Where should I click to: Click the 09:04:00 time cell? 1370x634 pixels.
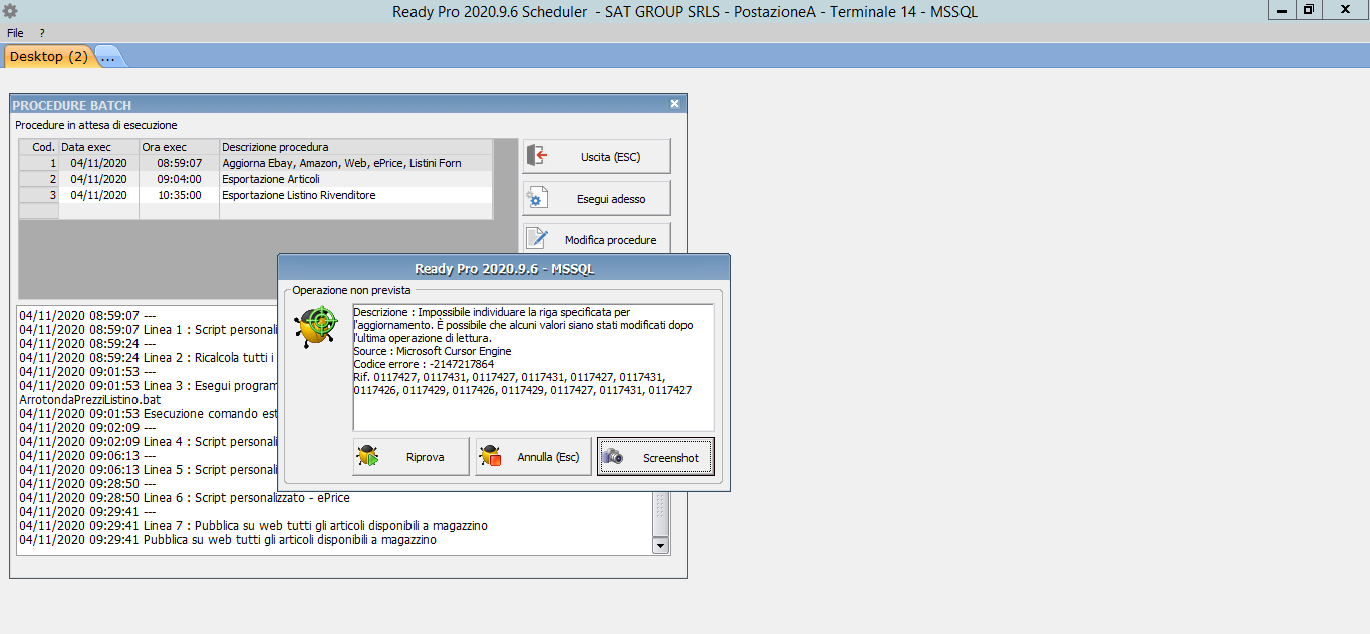pos(180,179)
